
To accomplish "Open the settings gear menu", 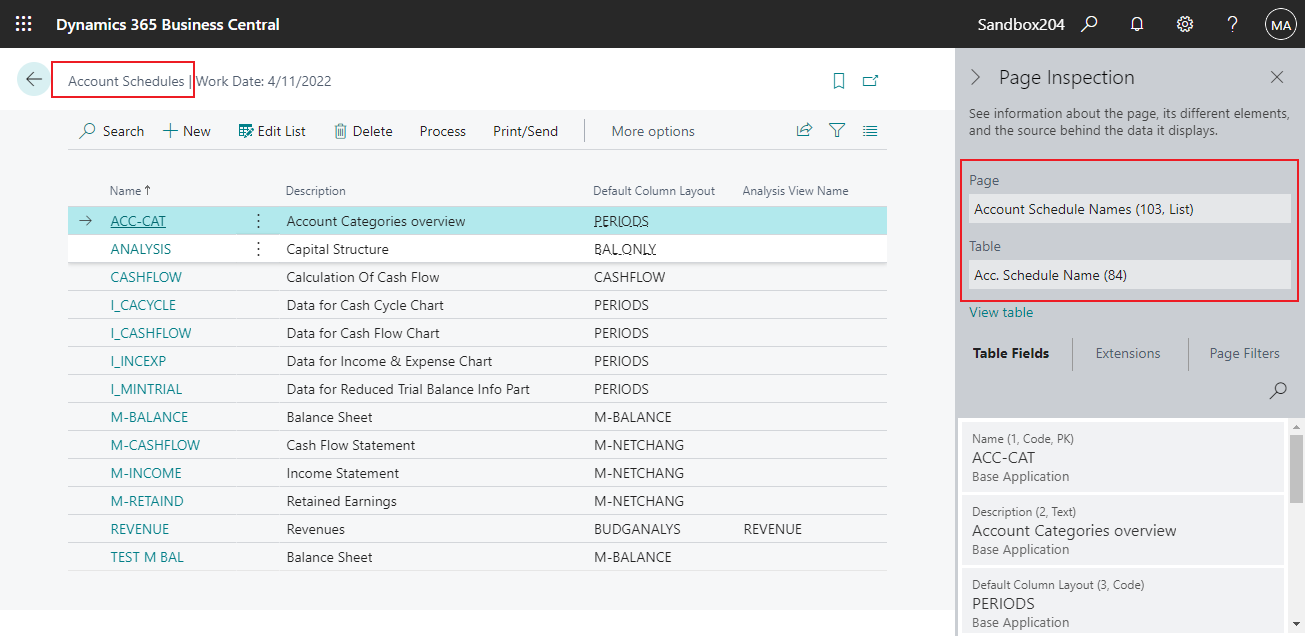I will 1185,24.
